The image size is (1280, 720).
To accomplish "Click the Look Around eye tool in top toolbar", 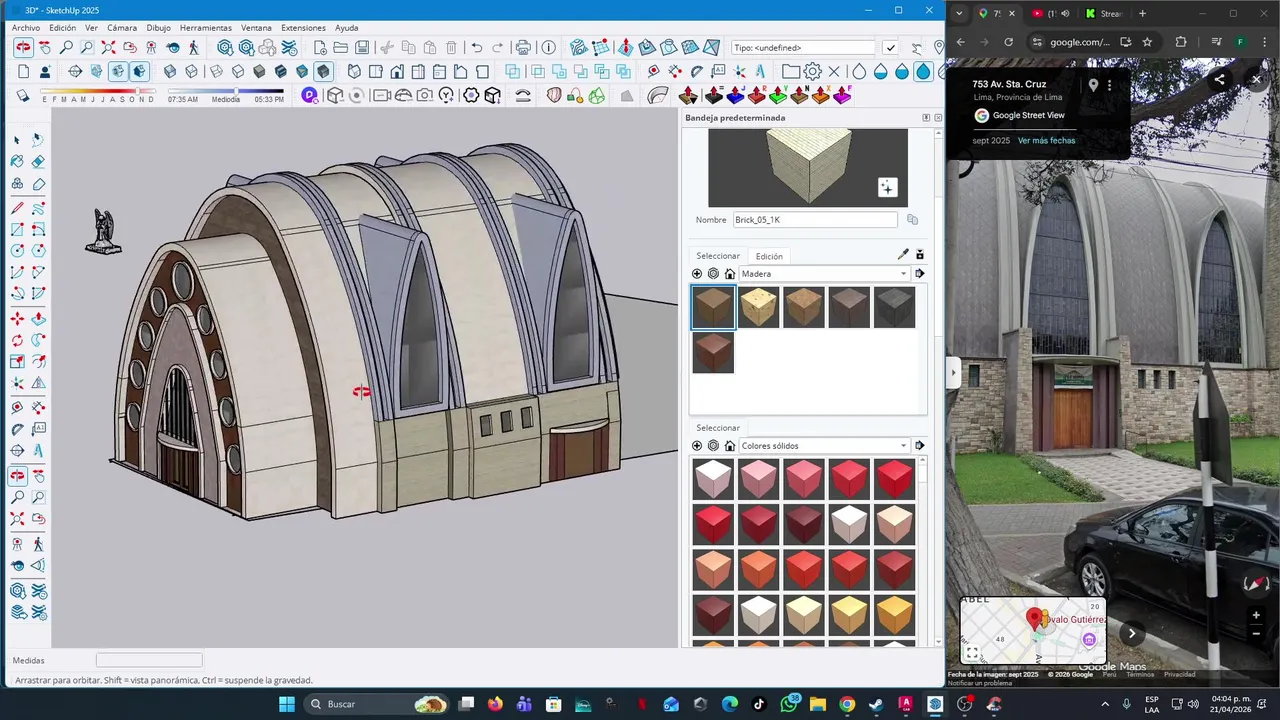I will coord(173,47).
